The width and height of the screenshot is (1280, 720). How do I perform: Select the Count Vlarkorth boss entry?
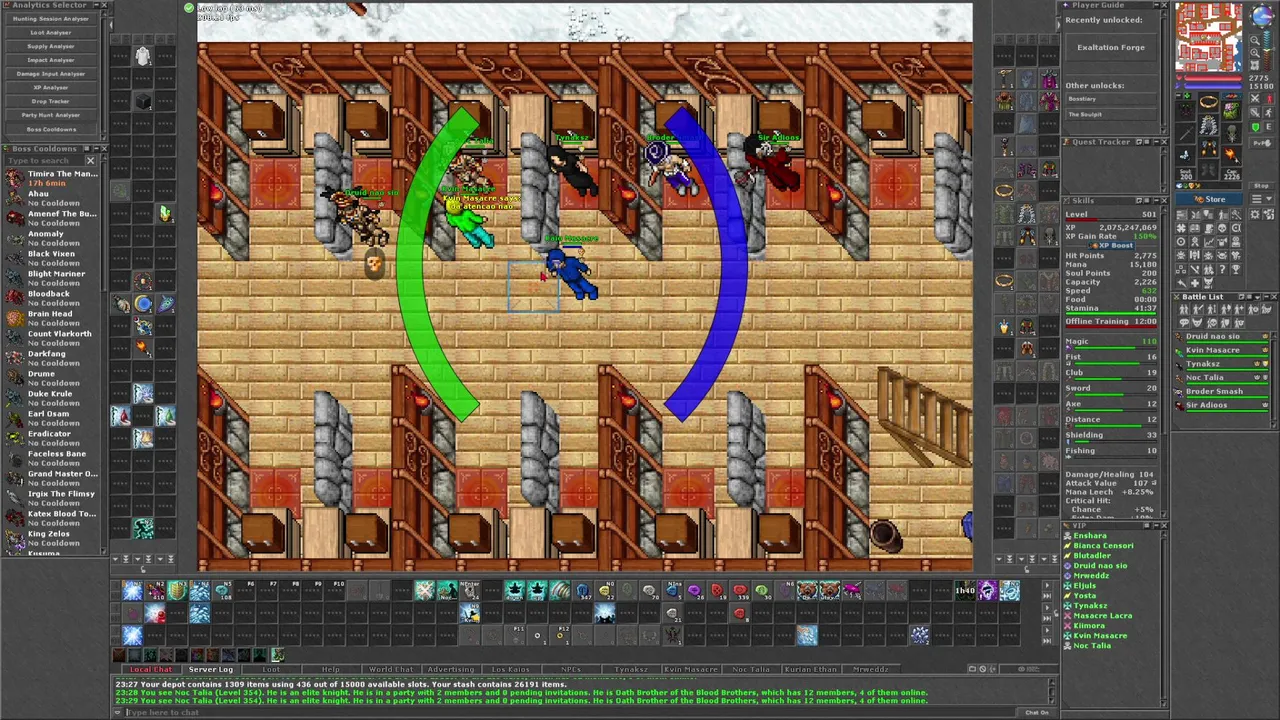click(x=51, y=338)
